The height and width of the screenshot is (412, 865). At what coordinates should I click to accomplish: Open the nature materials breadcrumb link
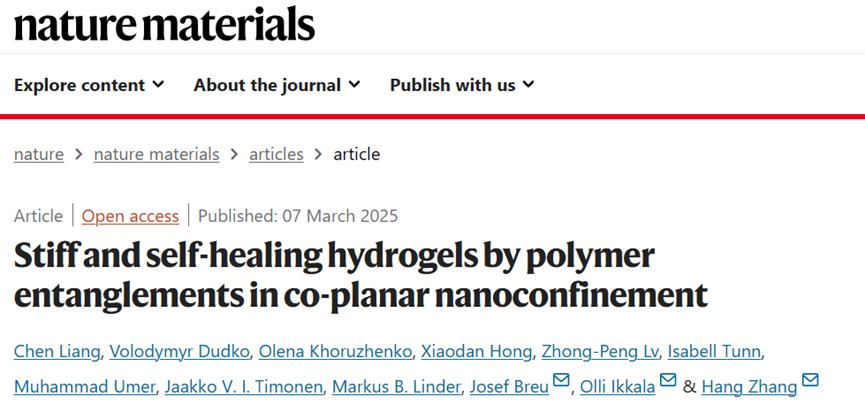click(157, 154)
